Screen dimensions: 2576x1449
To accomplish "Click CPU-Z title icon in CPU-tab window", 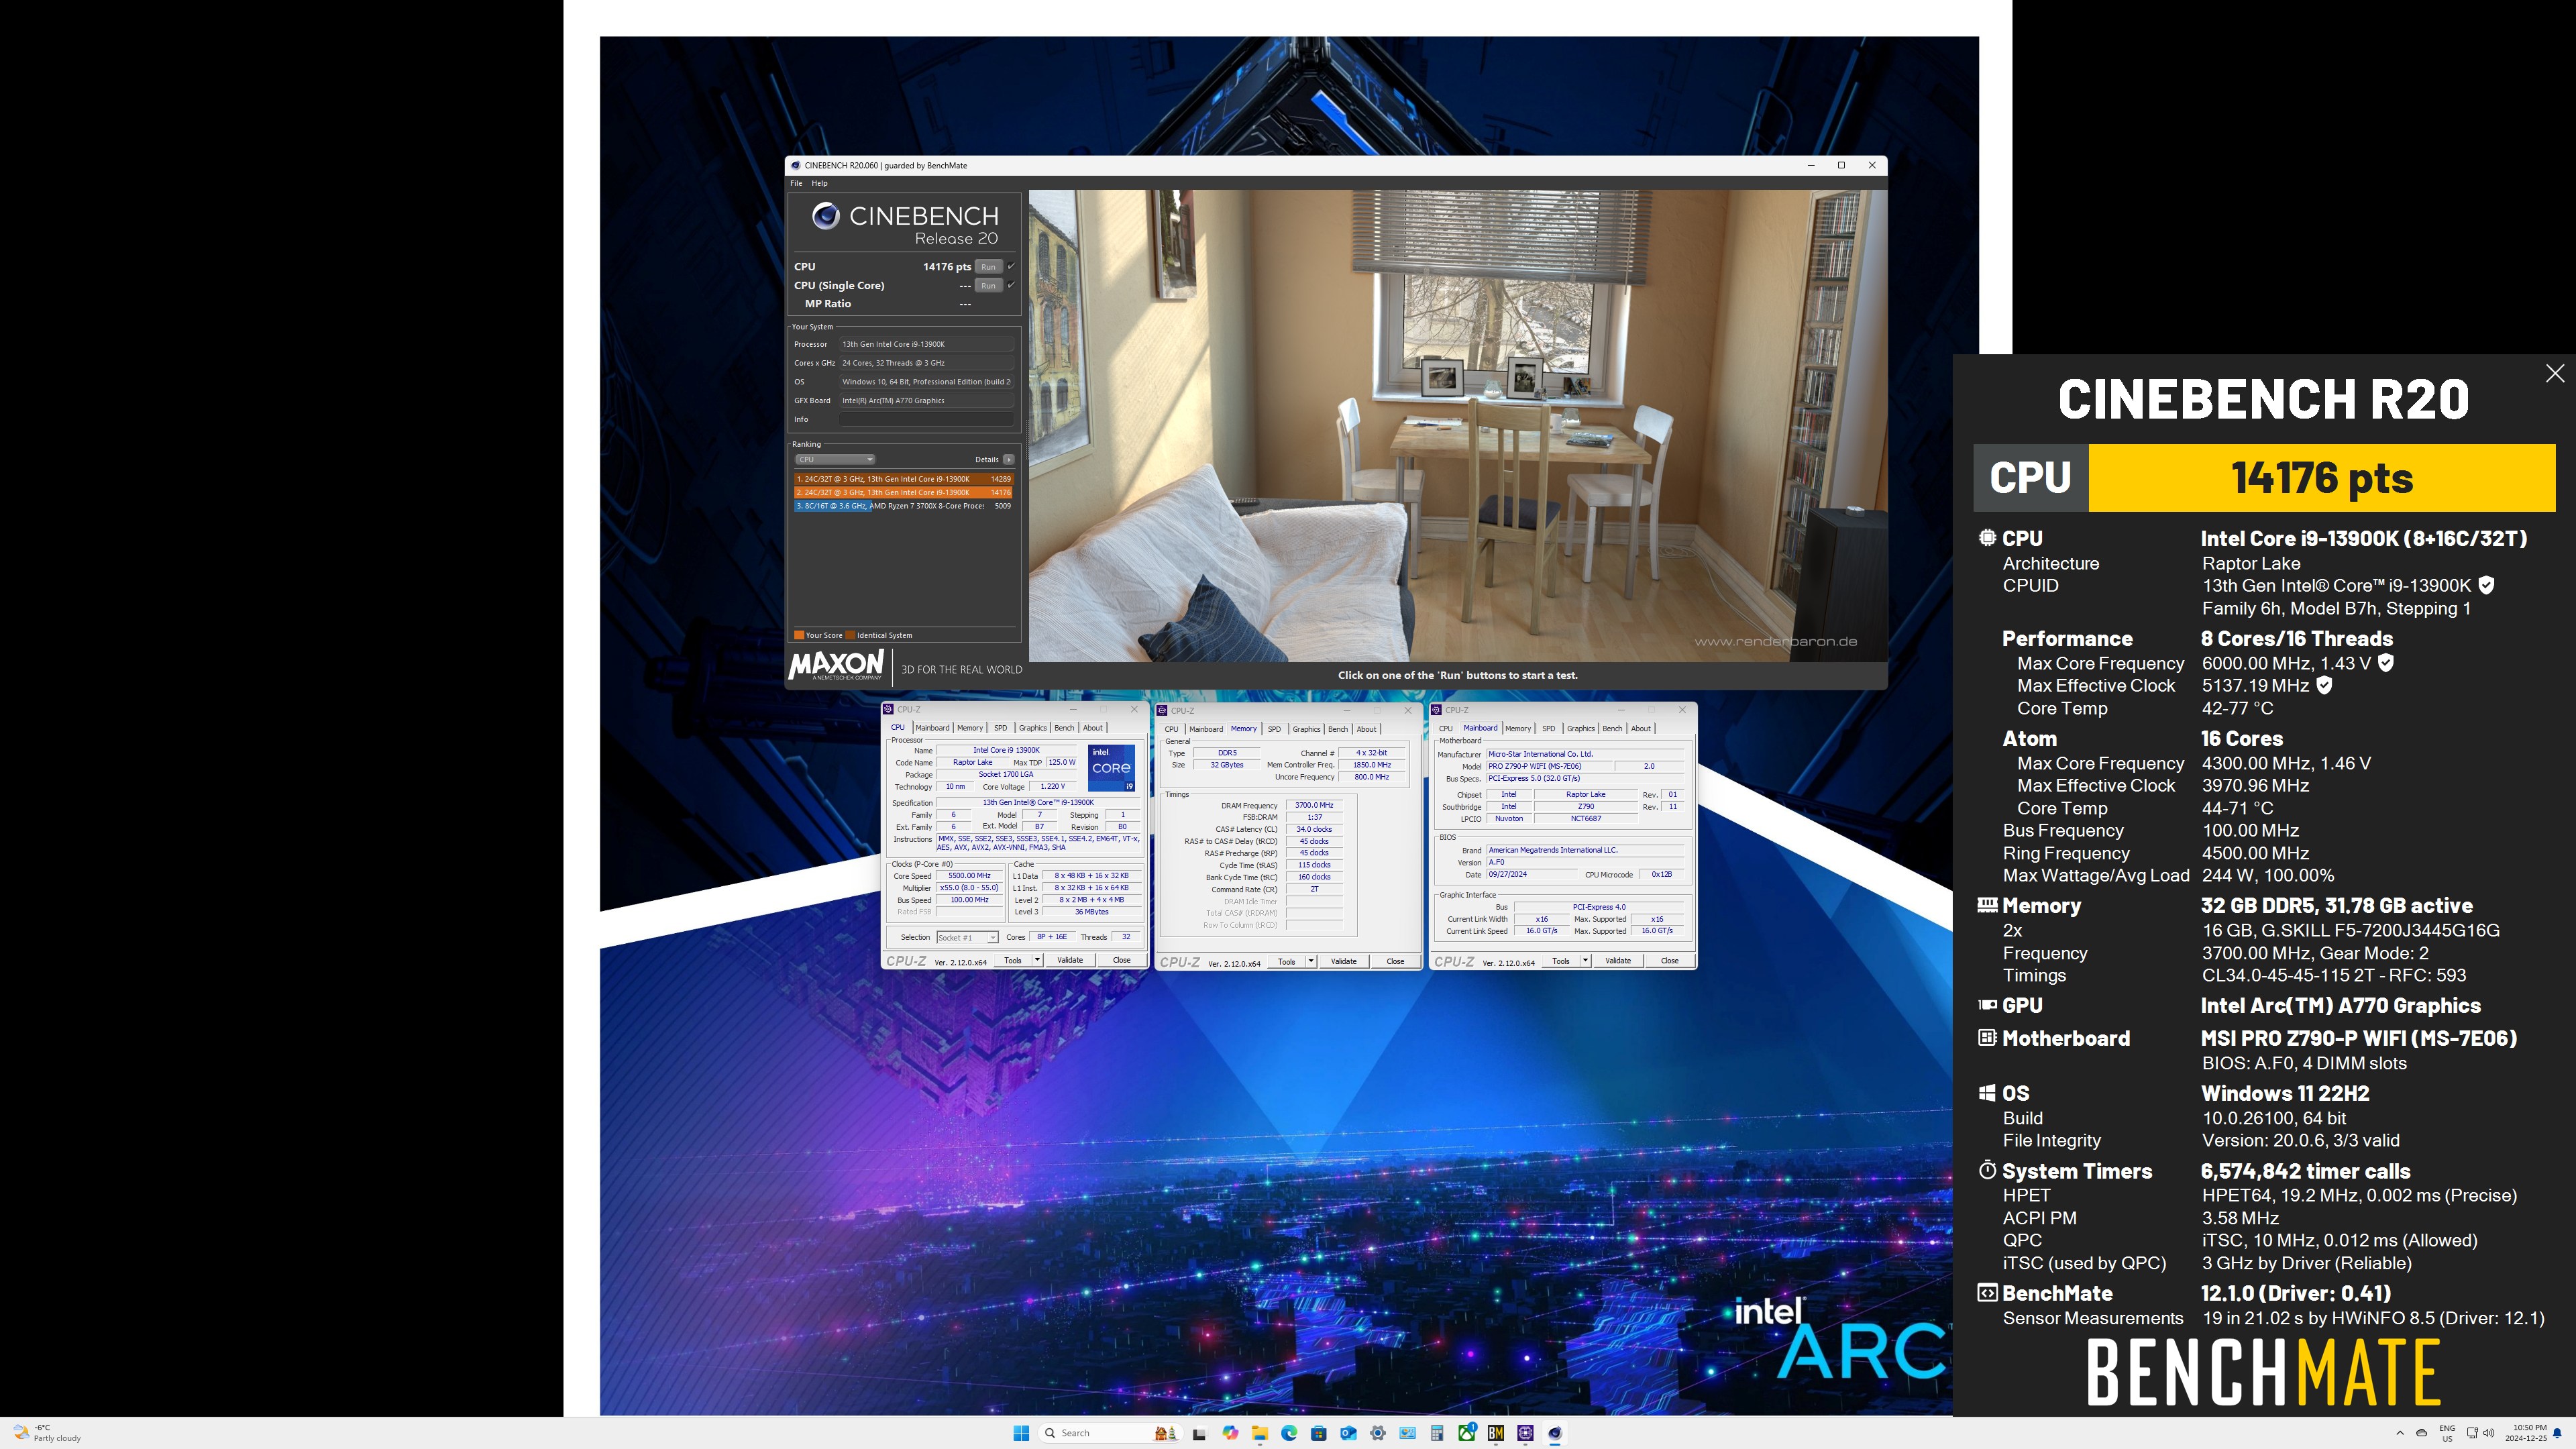I will [888, 709].
